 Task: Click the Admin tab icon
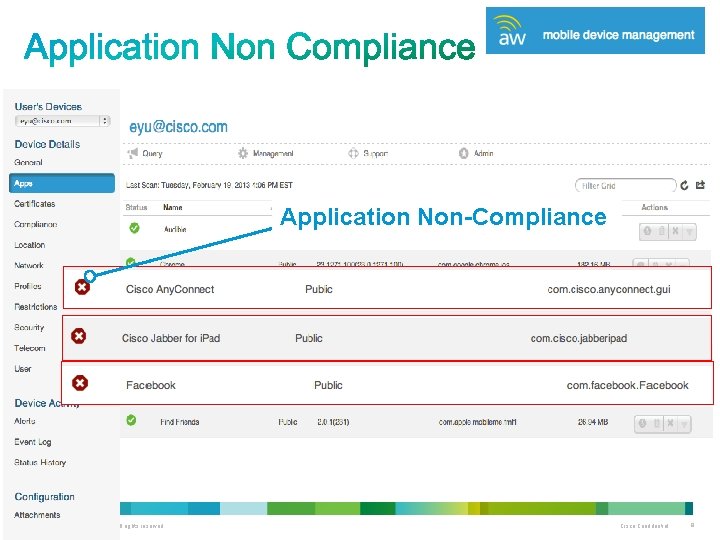click(x=463, y=153)
